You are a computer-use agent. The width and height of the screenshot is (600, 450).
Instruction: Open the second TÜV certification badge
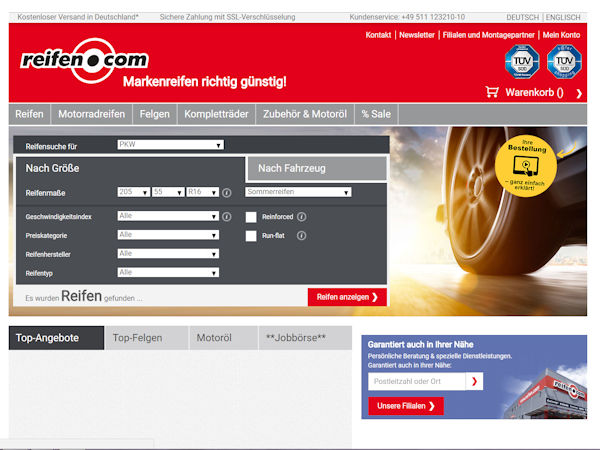coord(564,62)
